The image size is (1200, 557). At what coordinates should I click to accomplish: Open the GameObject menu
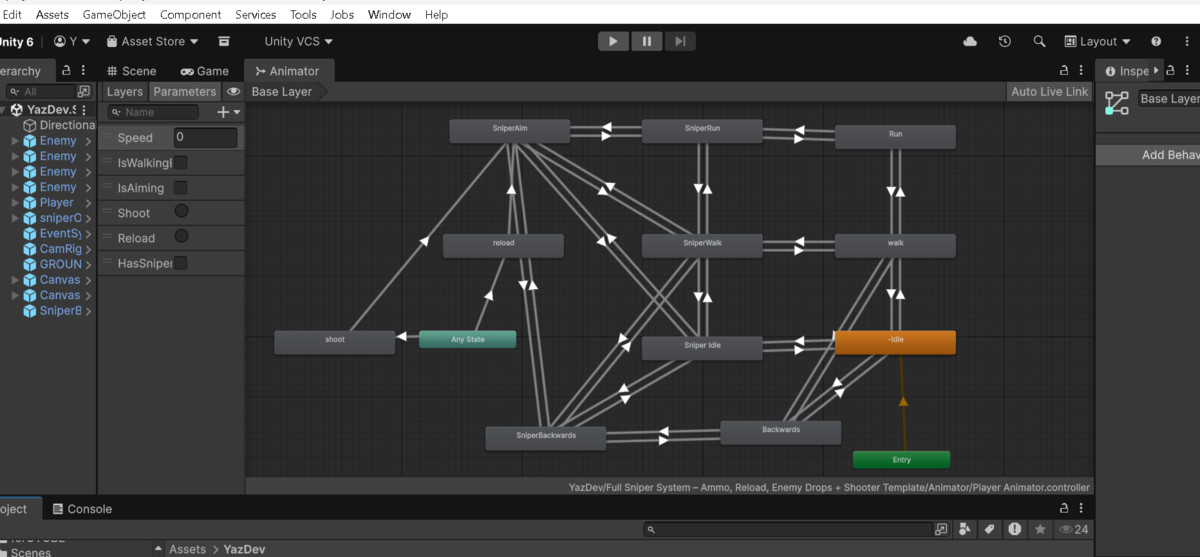[x=114, y=14]
